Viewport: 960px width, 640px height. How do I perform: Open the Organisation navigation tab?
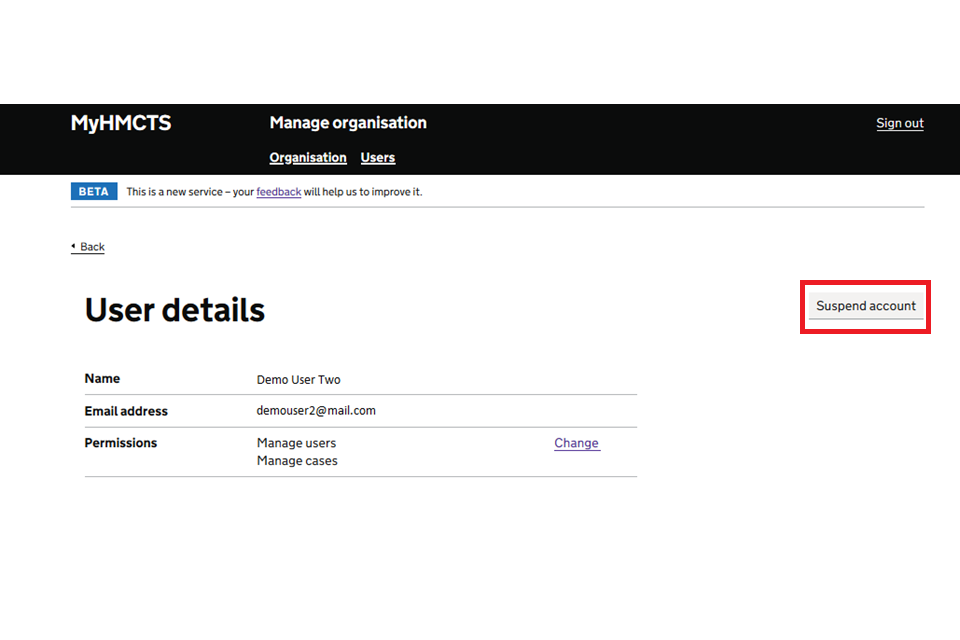coord(308,158)
